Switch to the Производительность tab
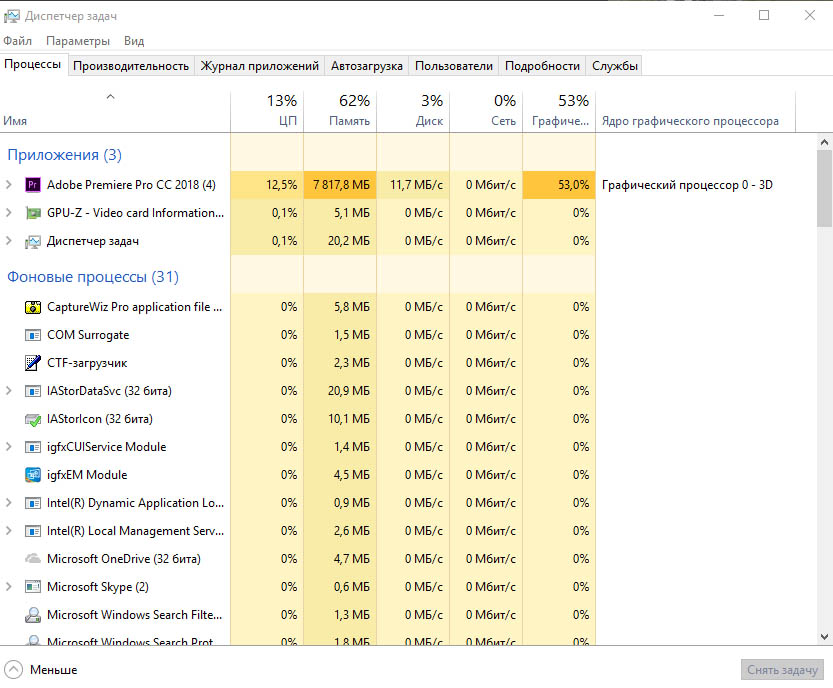The height and width of the screenshot is (688, 833). 131,66
